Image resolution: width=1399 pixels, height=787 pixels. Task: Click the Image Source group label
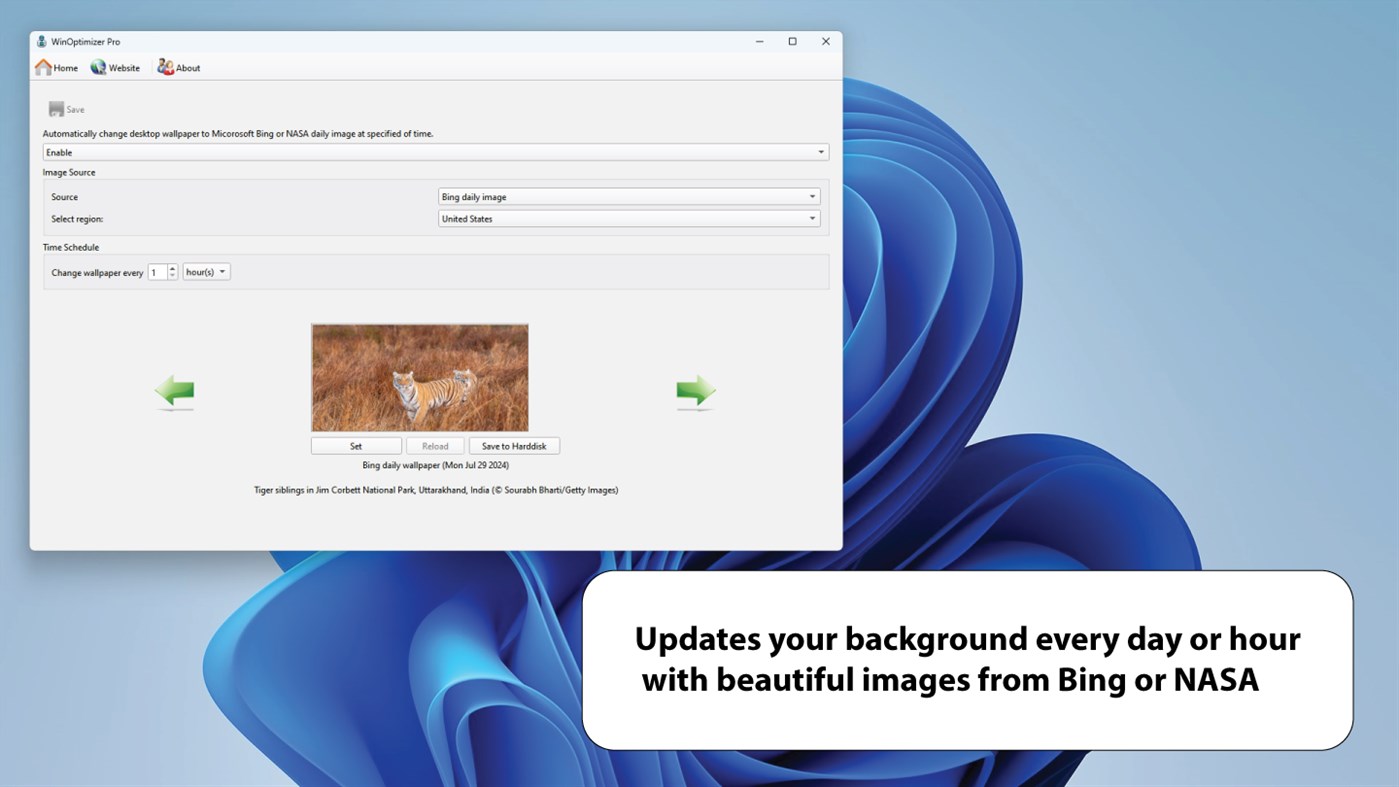tap(69, 172)
